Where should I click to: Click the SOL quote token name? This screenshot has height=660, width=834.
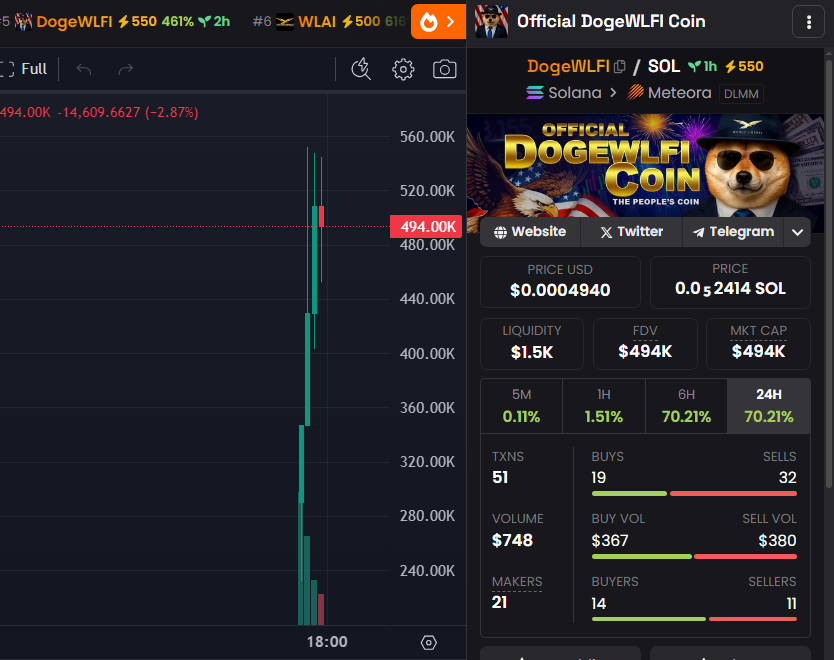pos(664,66)
